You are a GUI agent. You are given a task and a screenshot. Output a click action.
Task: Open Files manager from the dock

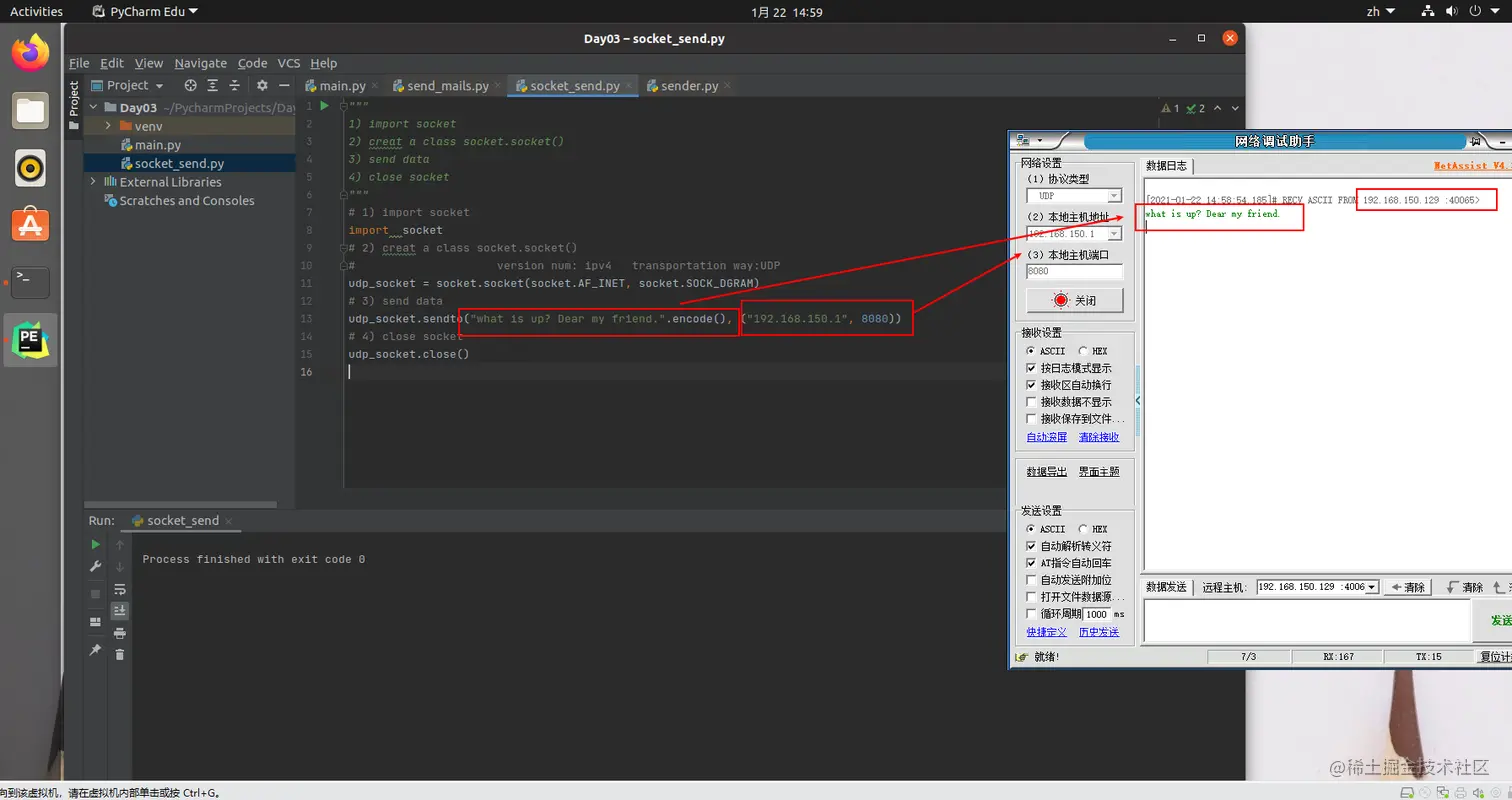pyautogui.click(x=30, y=110)
